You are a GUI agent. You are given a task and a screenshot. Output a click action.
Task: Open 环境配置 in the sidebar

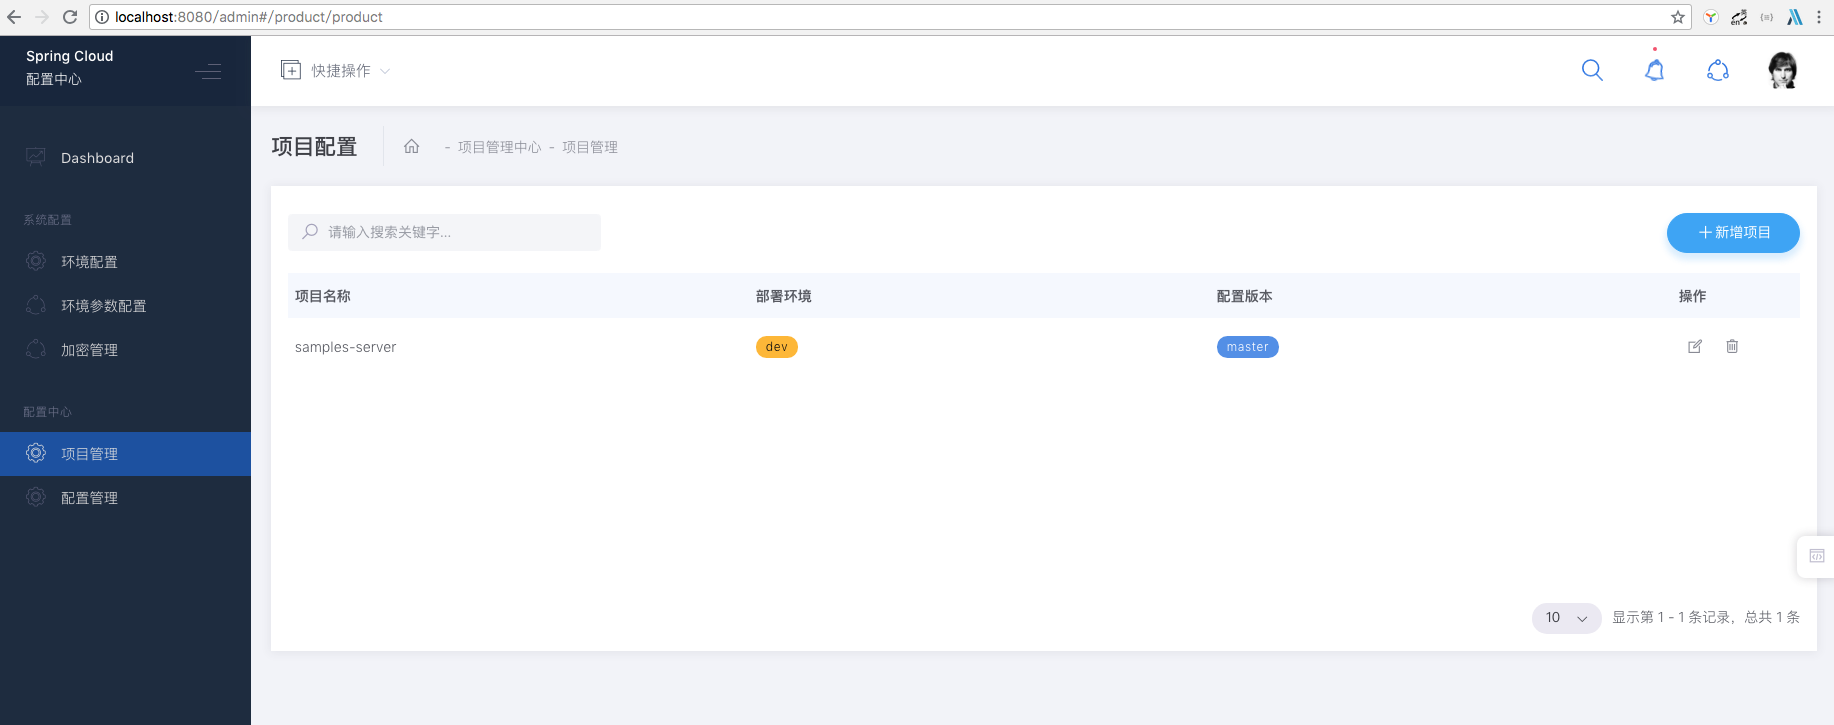pos(125,262)
